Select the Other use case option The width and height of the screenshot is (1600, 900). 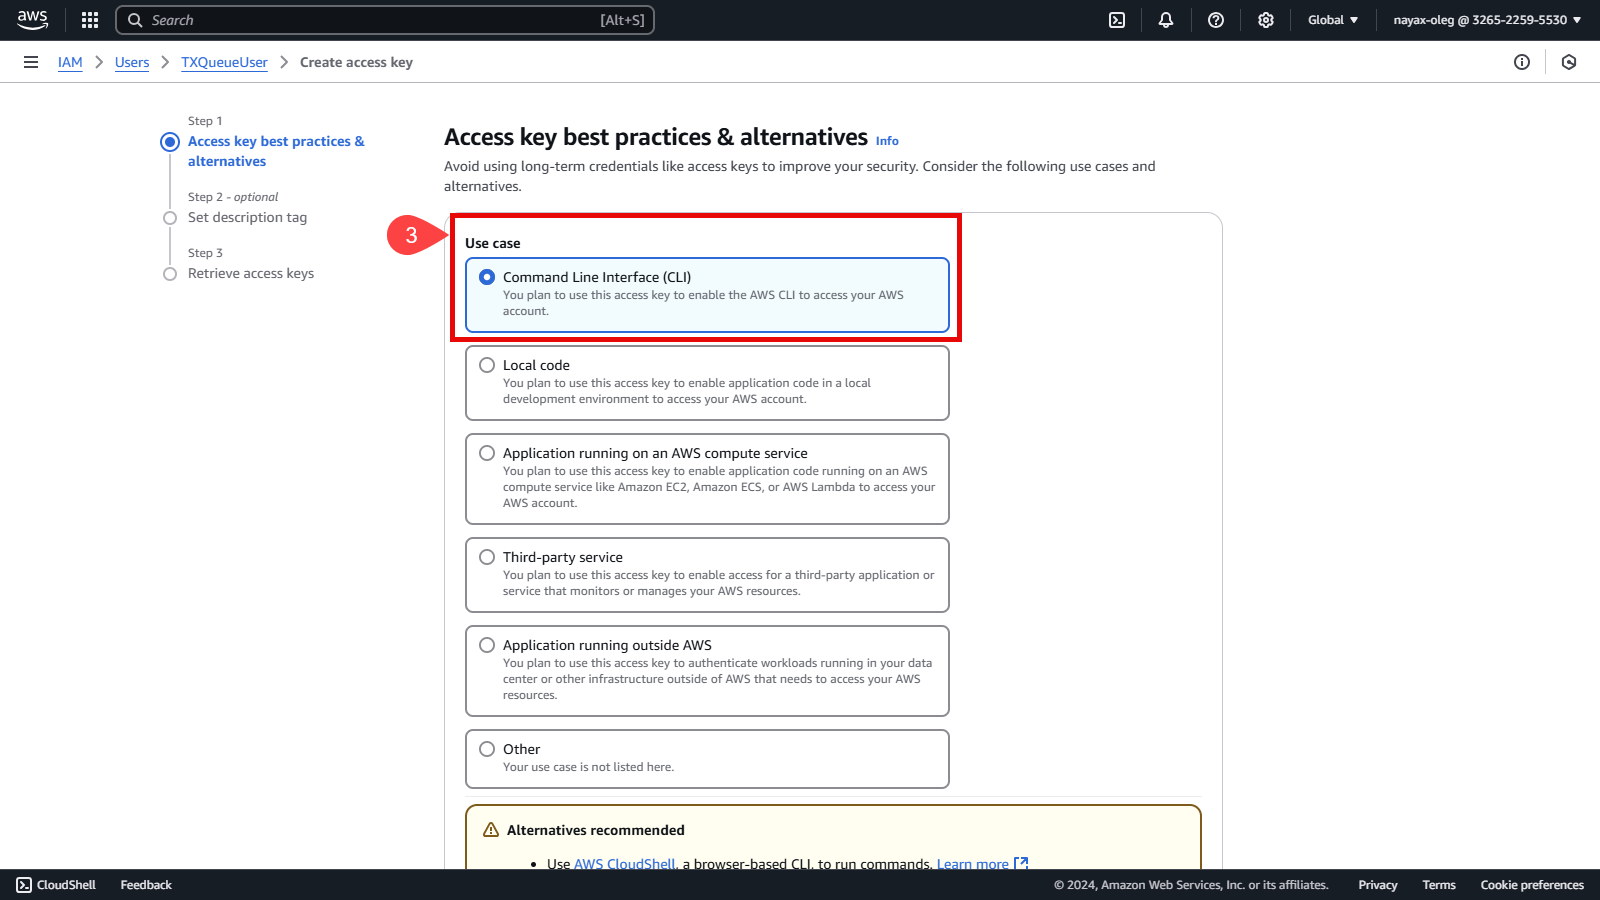pos(707,759)
